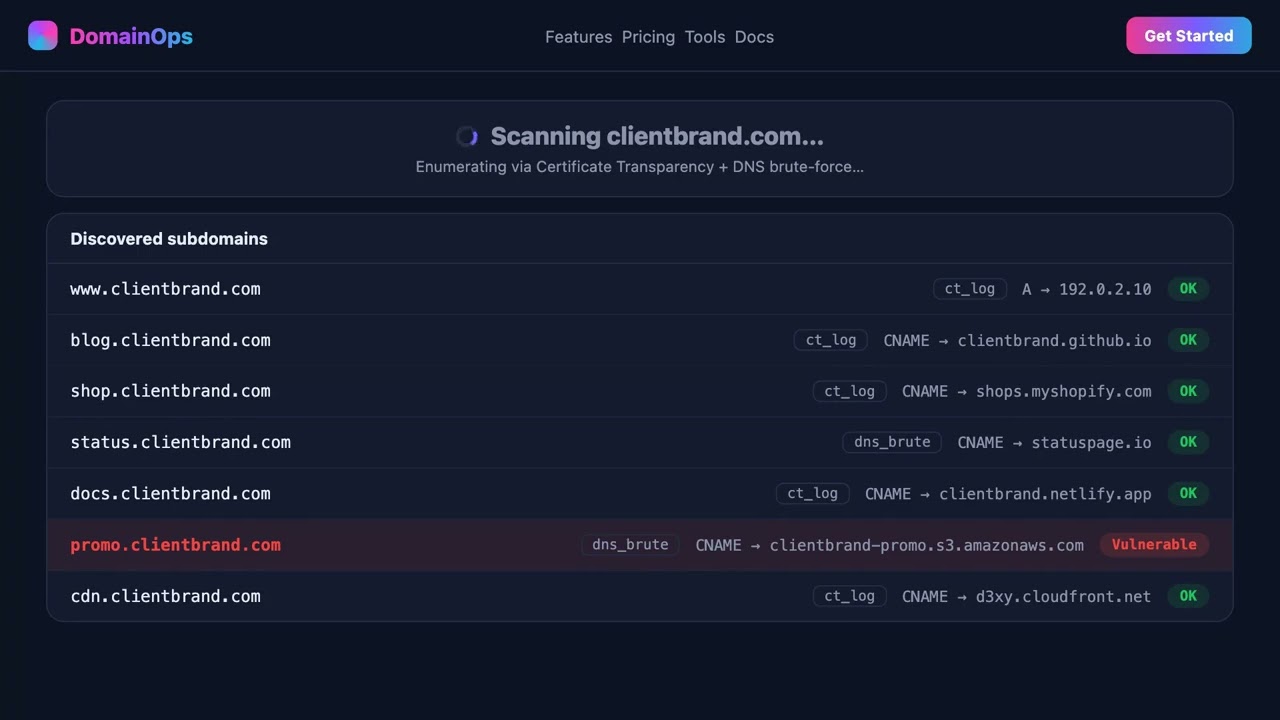
Task: Open the Features nav item
Action: pyautogui.click(x=578, y=37)
